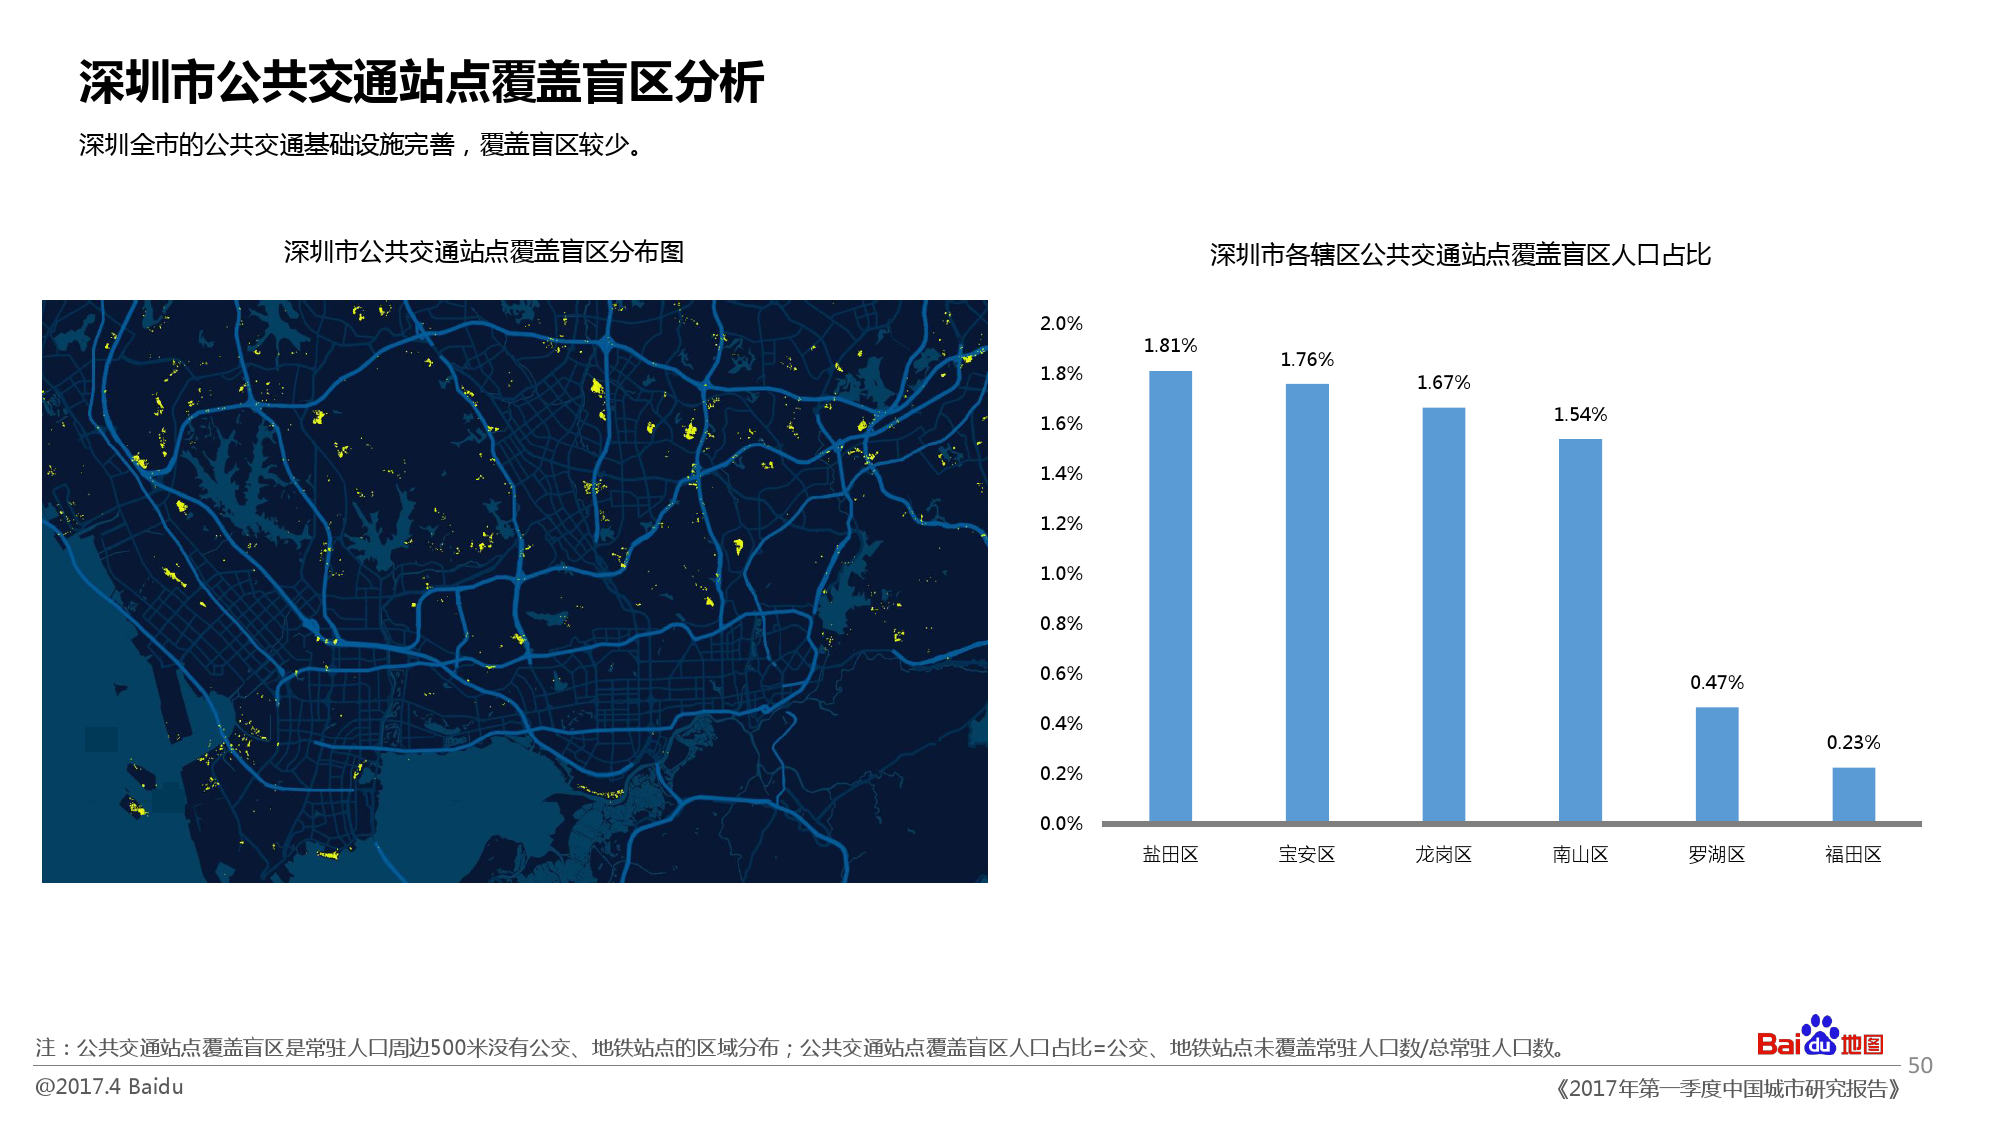Viewport: 2000px width, 1125px height.
Task: Click the chart title 深圳市各辖区公共交通站点覆盖盲区人口占比
Action: pos(1460,255)
